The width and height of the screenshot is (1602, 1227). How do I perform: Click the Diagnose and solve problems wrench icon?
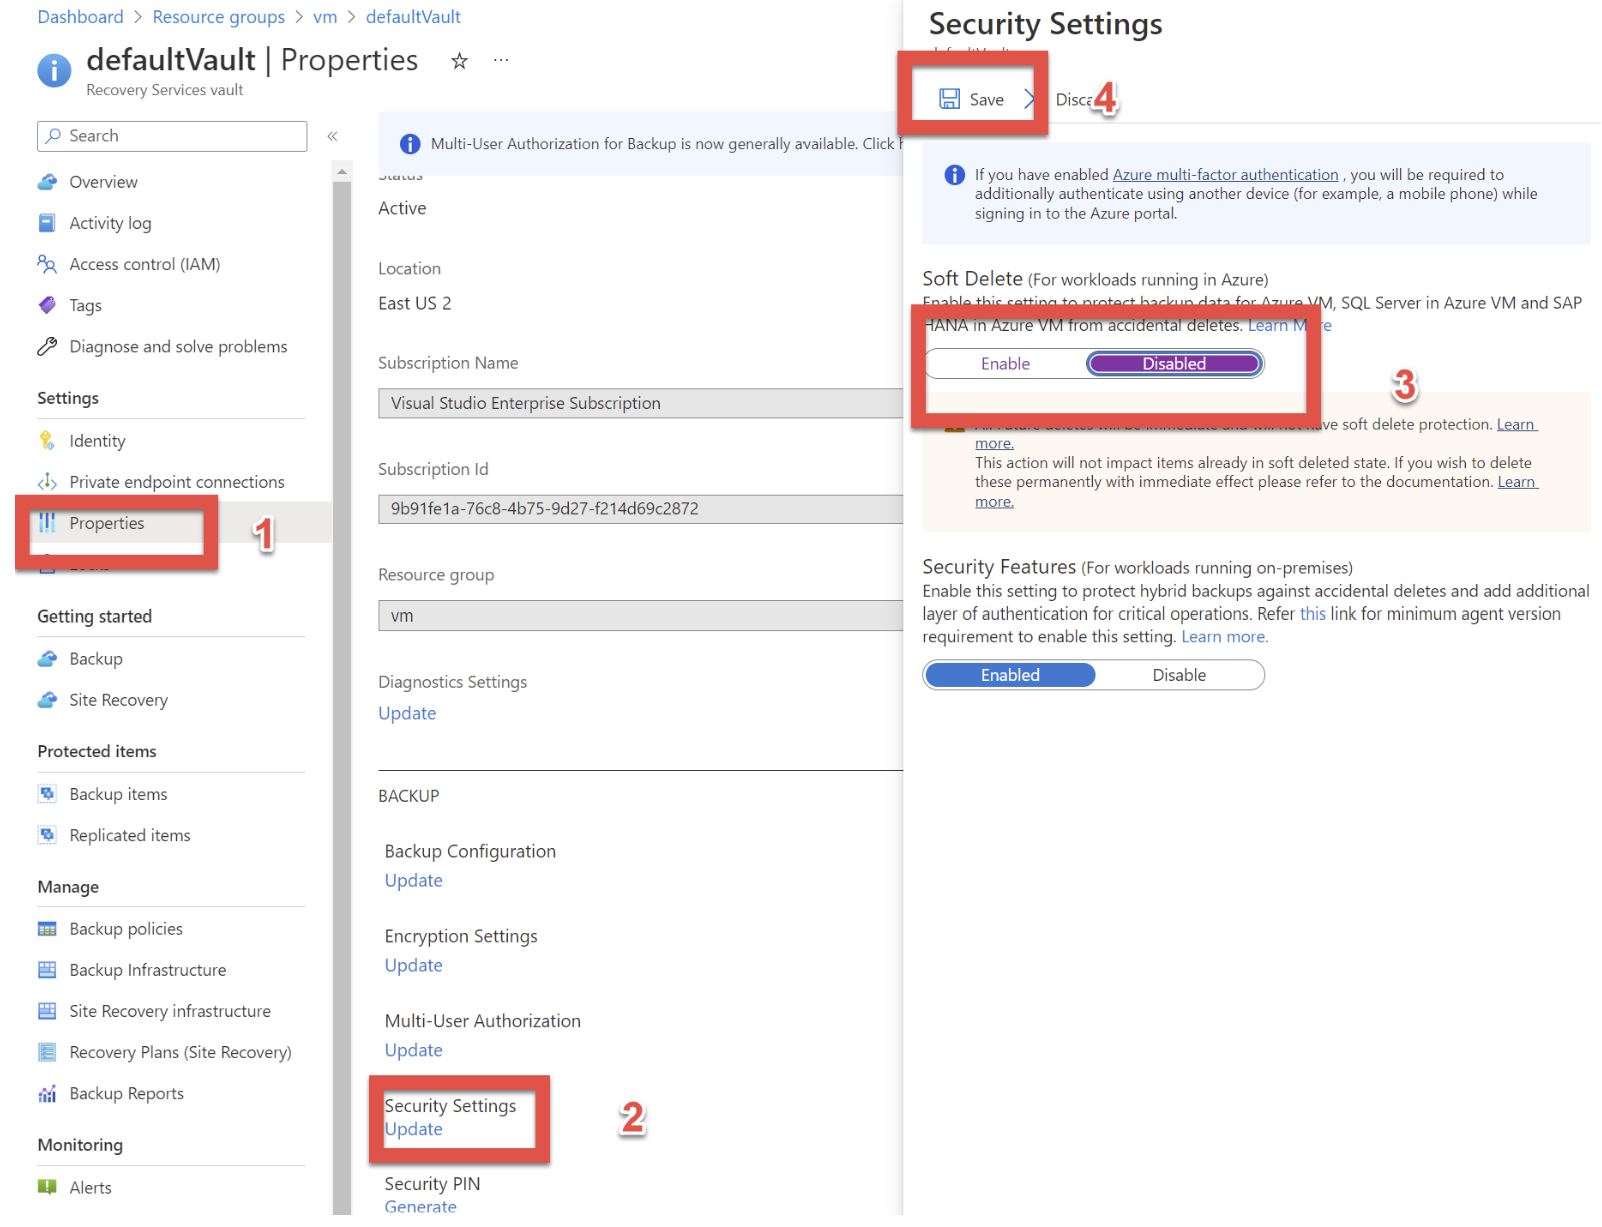coord(47,346)
